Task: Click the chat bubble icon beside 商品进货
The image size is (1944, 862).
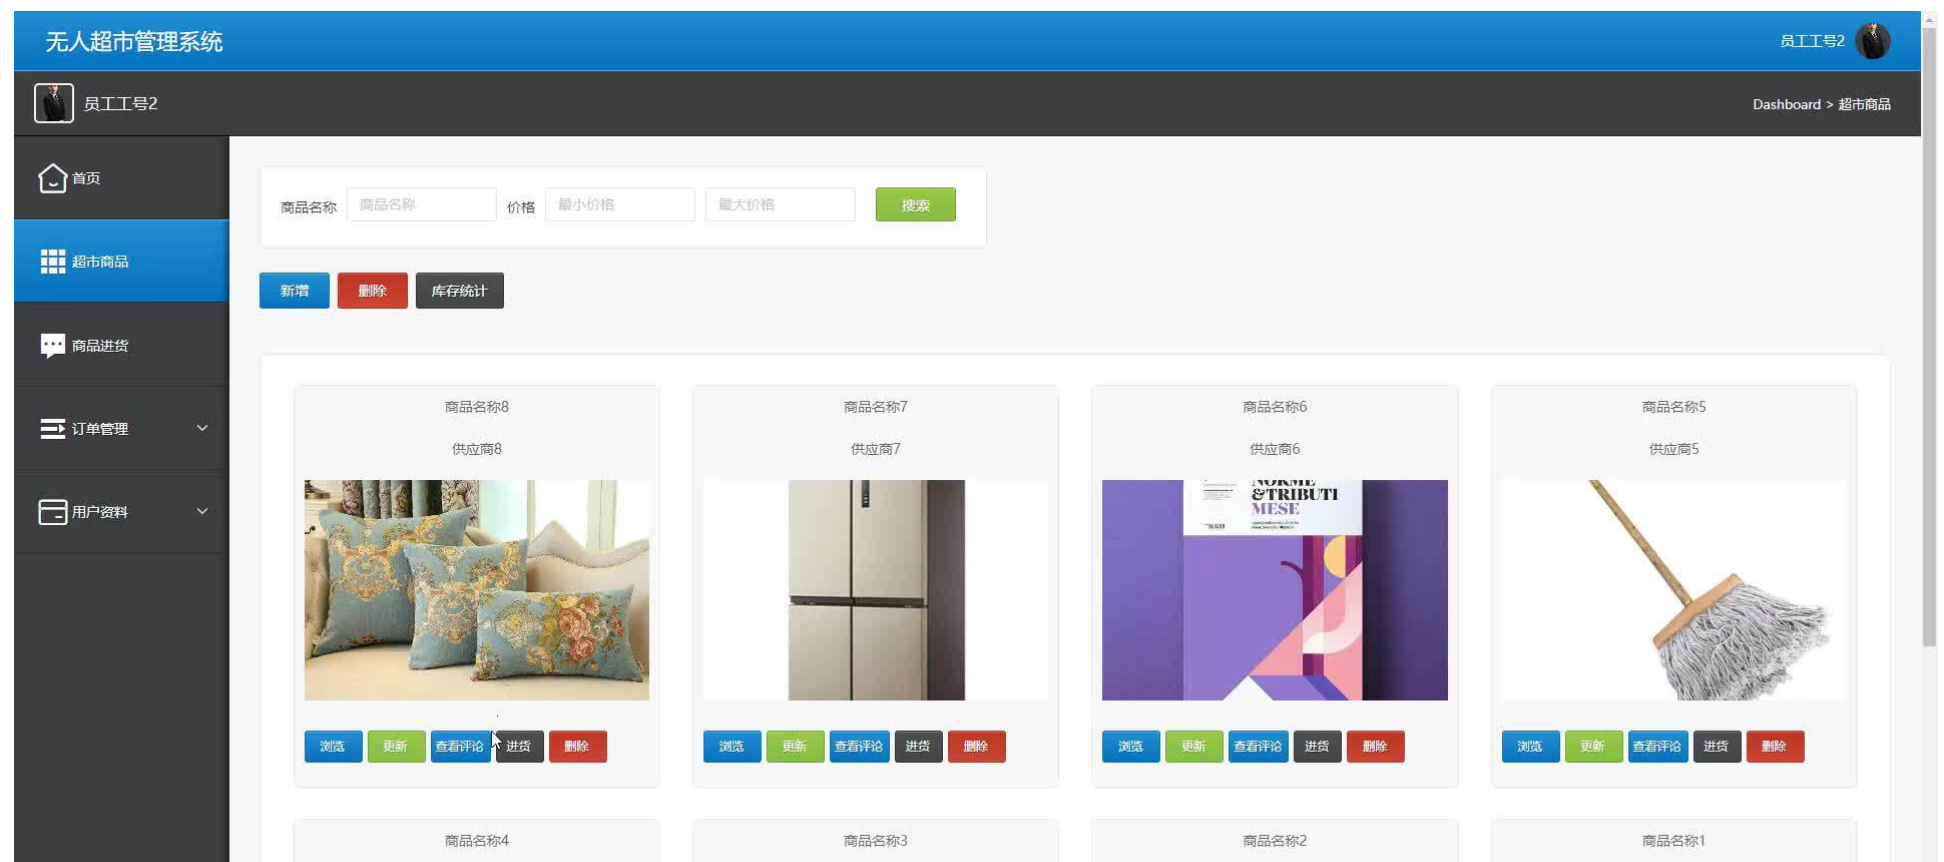Action: [52, 345]
